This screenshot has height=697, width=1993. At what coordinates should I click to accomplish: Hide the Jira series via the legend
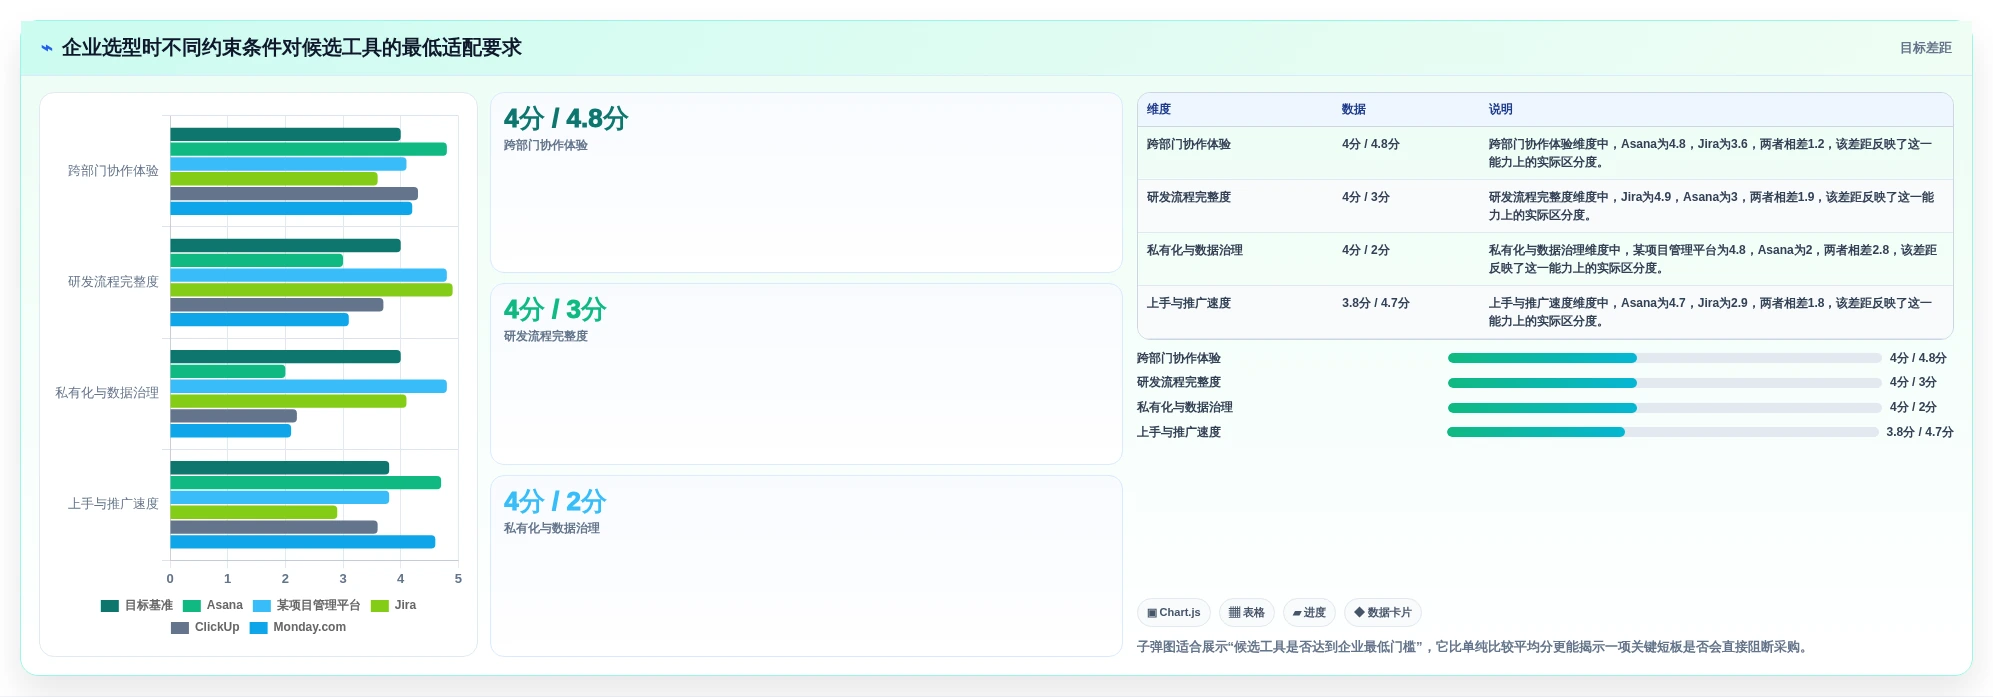(x=393, y=606)
